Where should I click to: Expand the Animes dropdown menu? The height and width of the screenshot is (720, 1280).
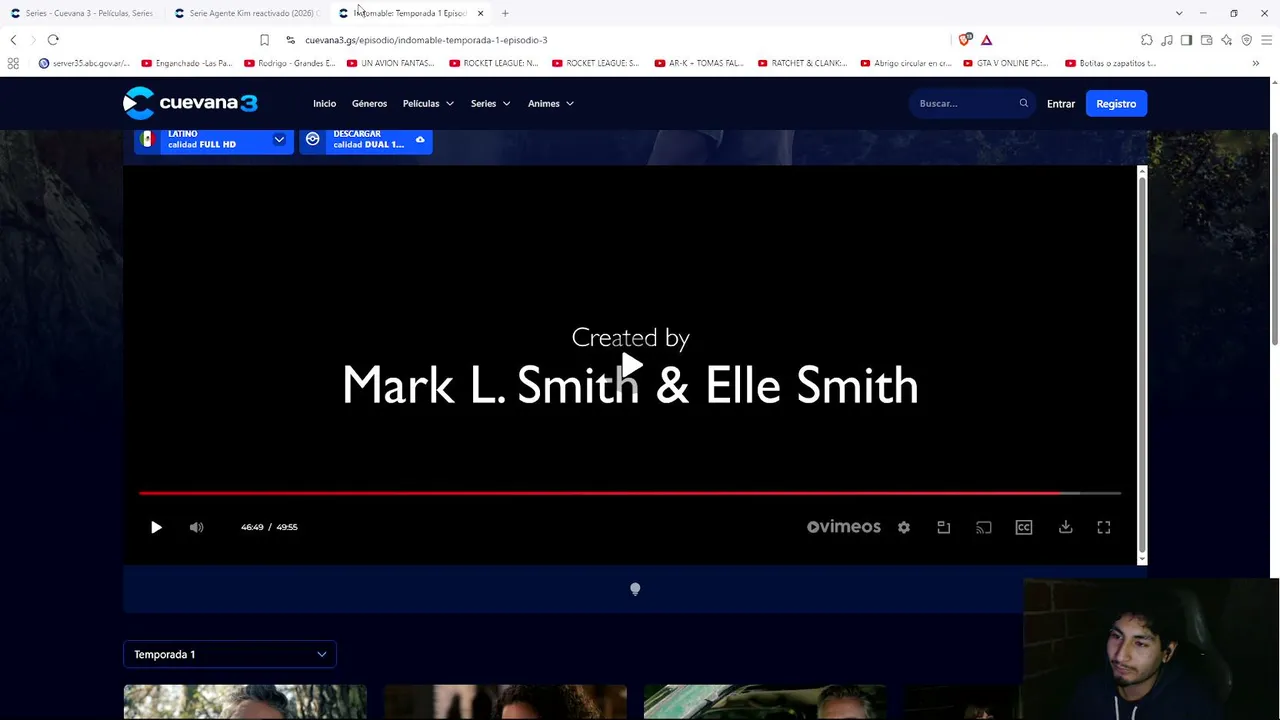point(551,103)
